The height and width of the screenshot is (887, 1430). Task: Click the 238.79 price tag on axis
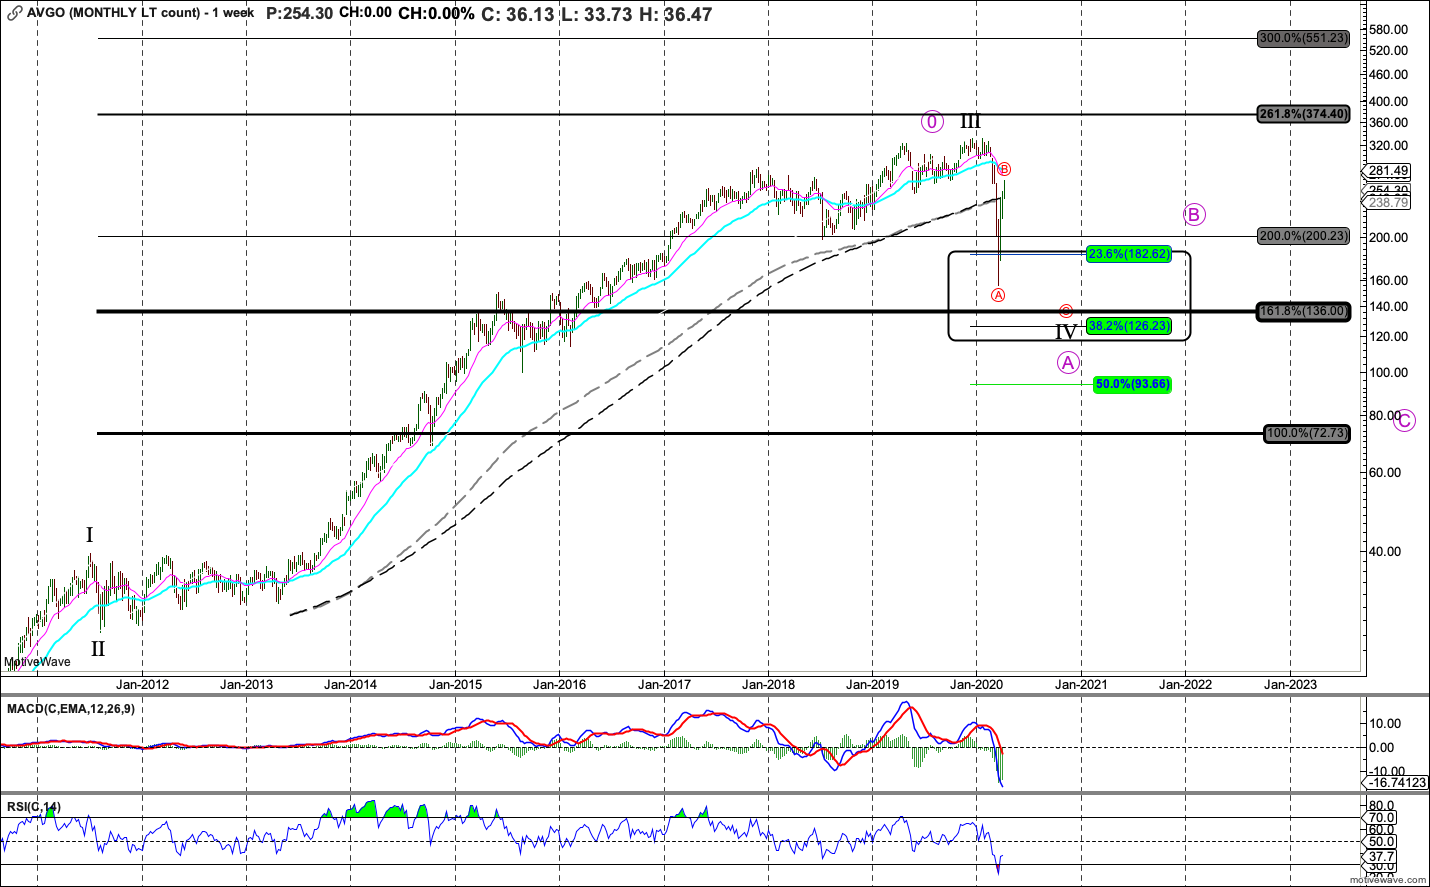click(1388, 202)
